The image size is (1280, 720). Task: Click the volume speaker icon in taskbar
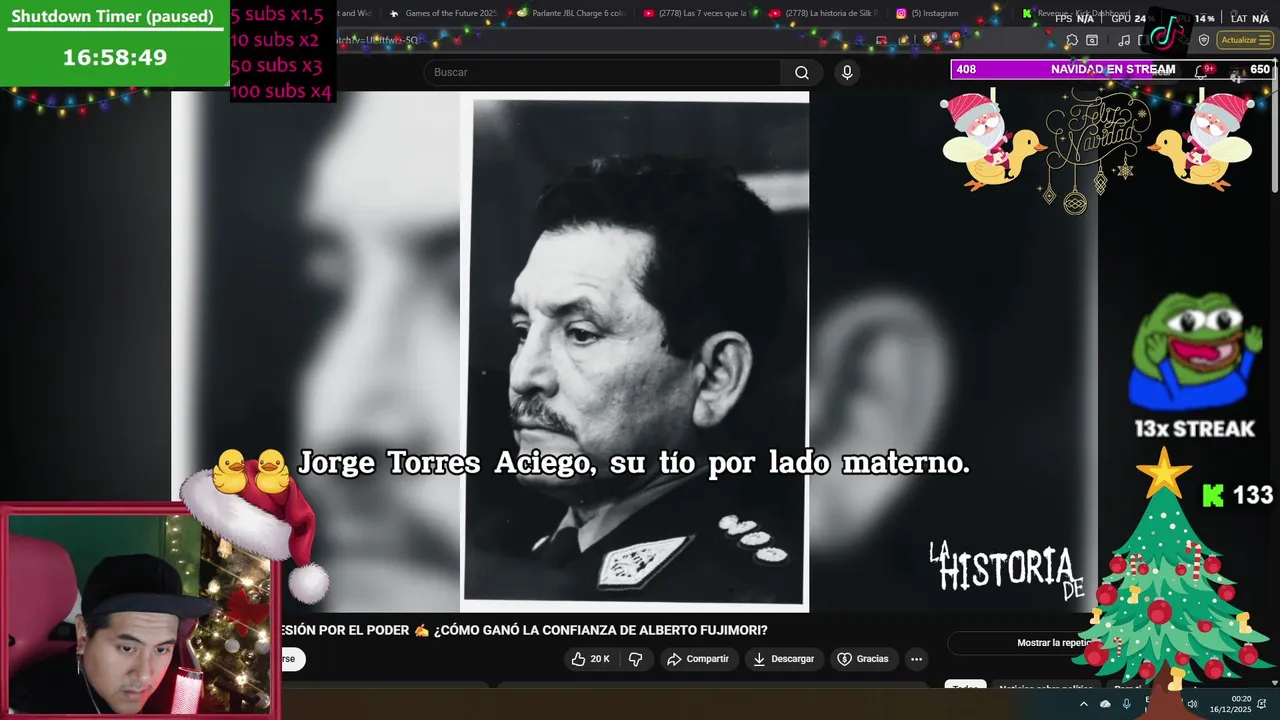(x=1192, y=704)
